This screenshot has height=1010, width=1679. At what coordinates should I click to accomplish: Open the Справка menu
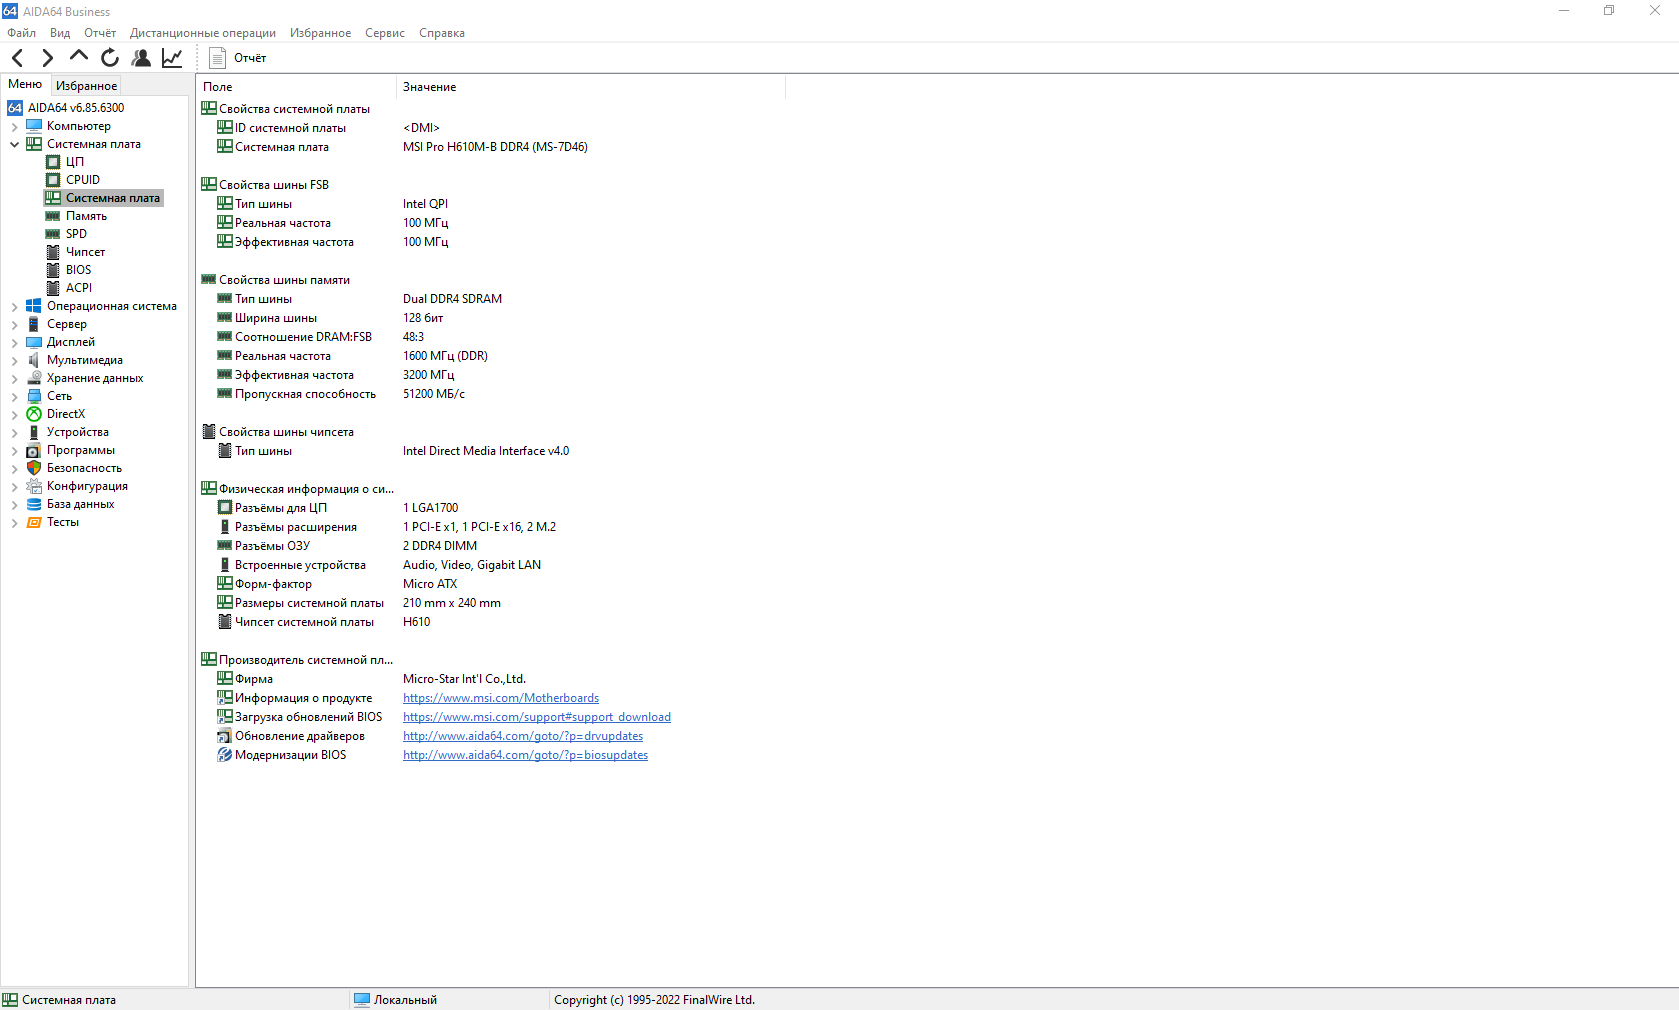tap(442, 33)
